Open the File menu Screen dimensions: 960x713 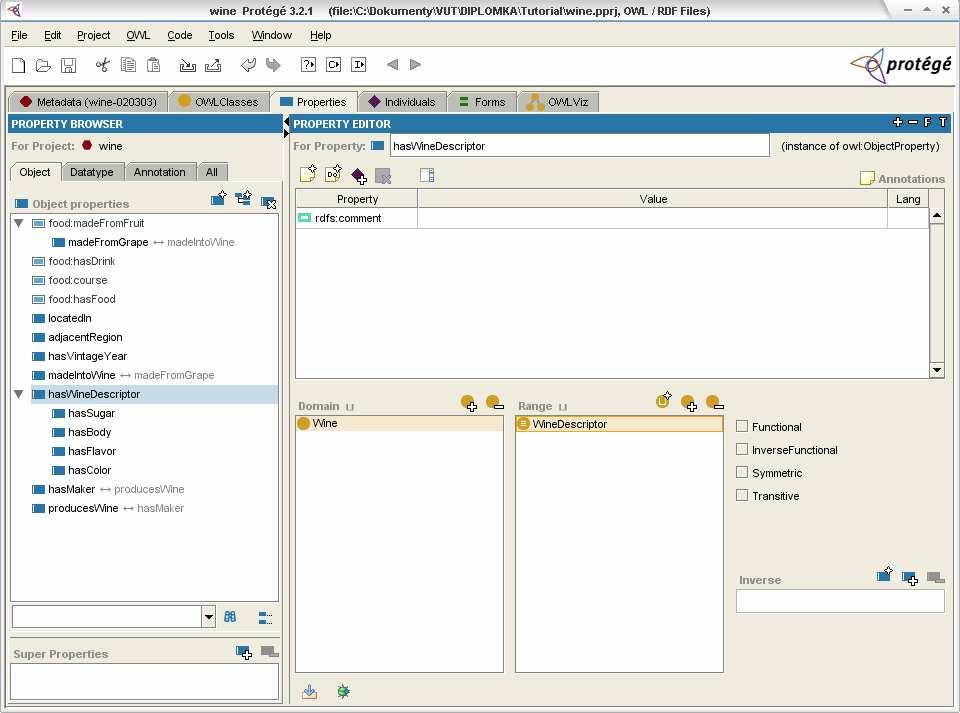coord(19,35)
